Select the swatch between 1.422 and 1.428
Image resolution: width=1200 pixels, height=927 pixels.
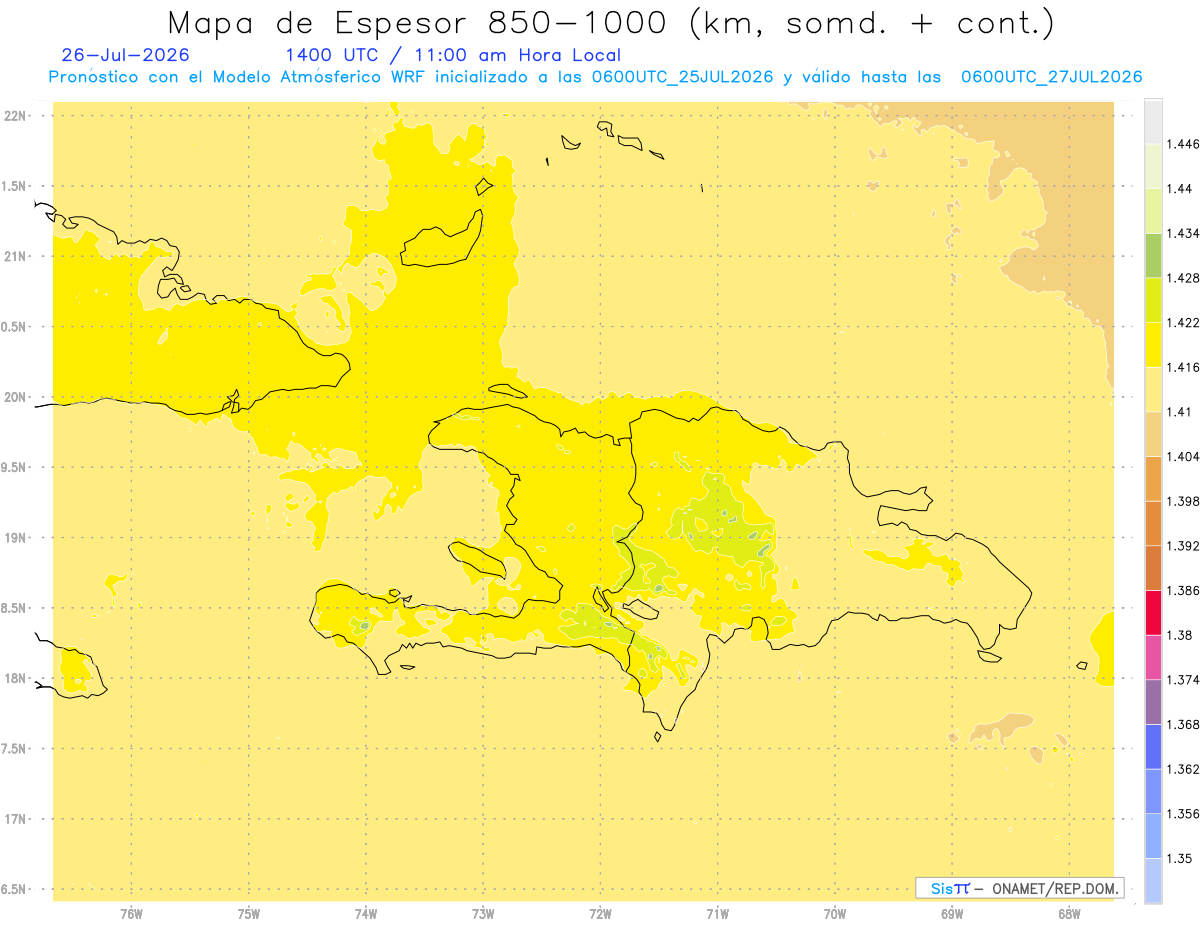click(x=1154, y=300)
